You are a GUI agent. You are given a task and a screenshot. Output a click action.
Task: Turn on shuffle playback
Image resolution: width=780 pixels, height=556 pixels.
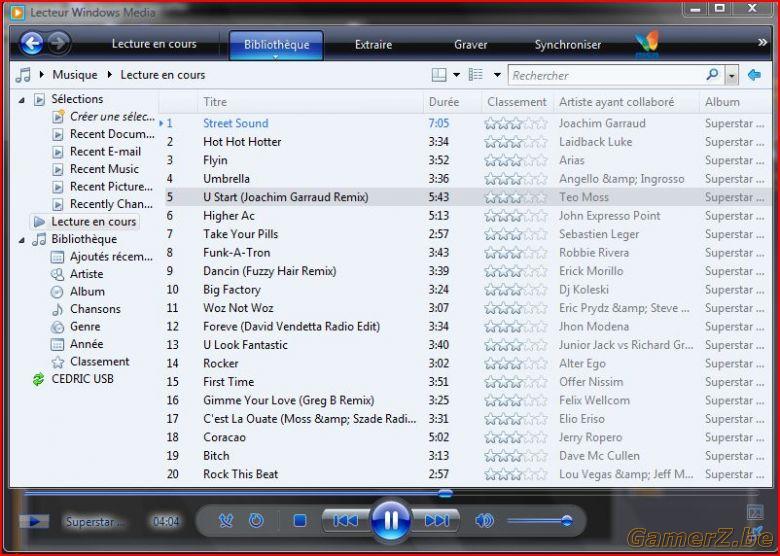click(x=226, y=521)
